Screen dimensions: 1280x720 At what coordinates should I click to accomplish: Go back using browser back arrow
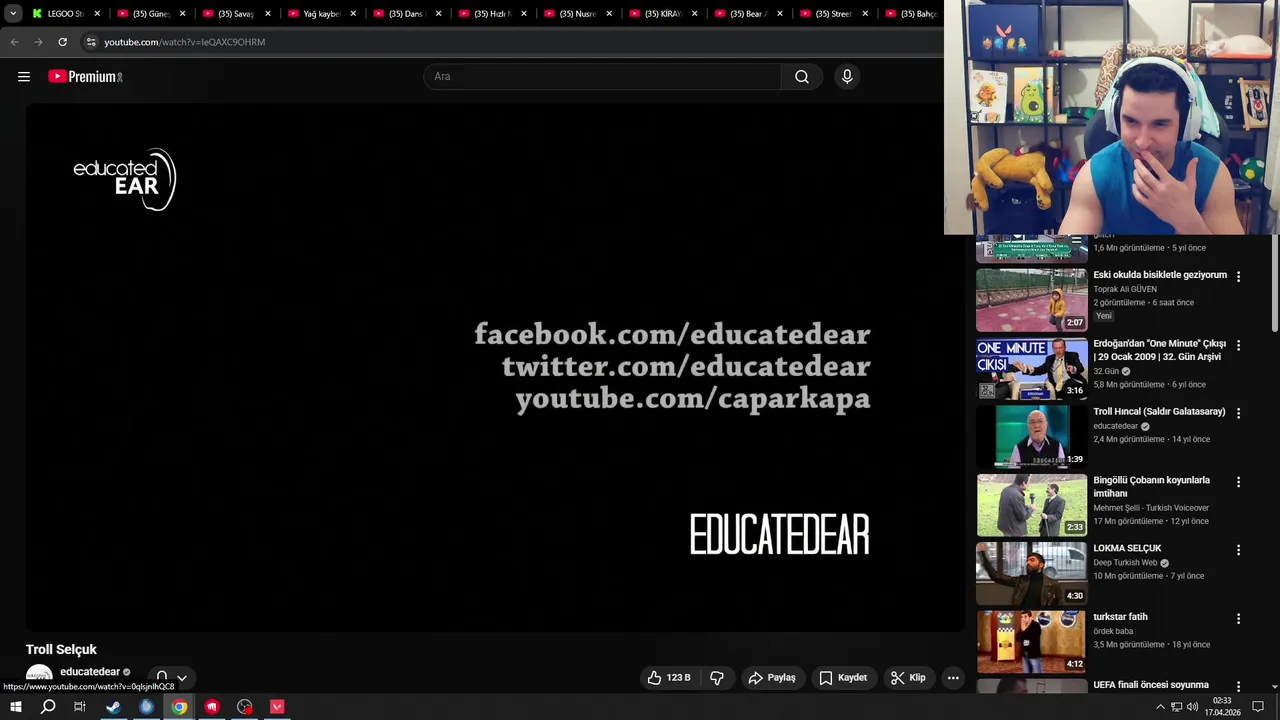pyautogui.click(x=14, y=42)
